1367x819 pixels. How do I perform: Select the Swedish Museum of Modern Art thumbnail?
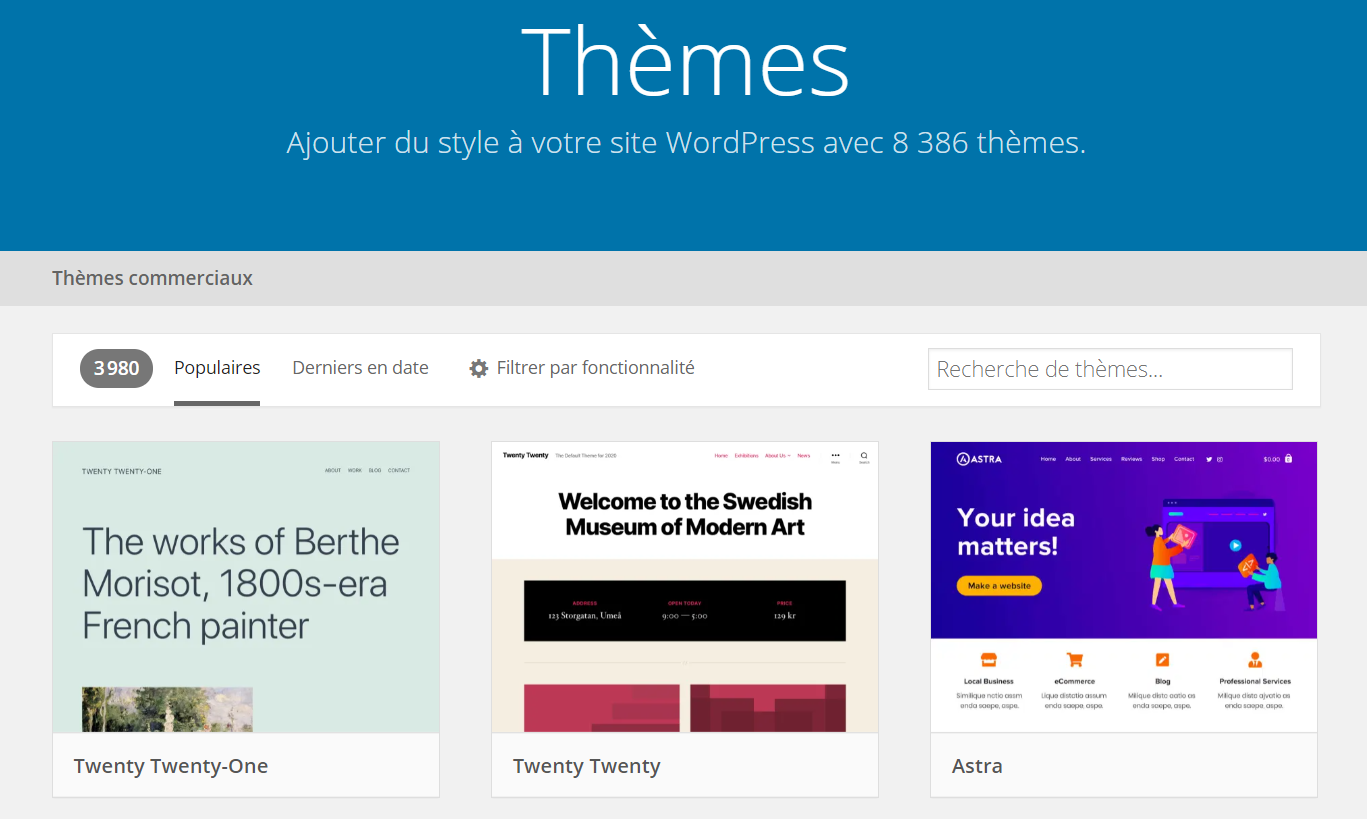685,587
